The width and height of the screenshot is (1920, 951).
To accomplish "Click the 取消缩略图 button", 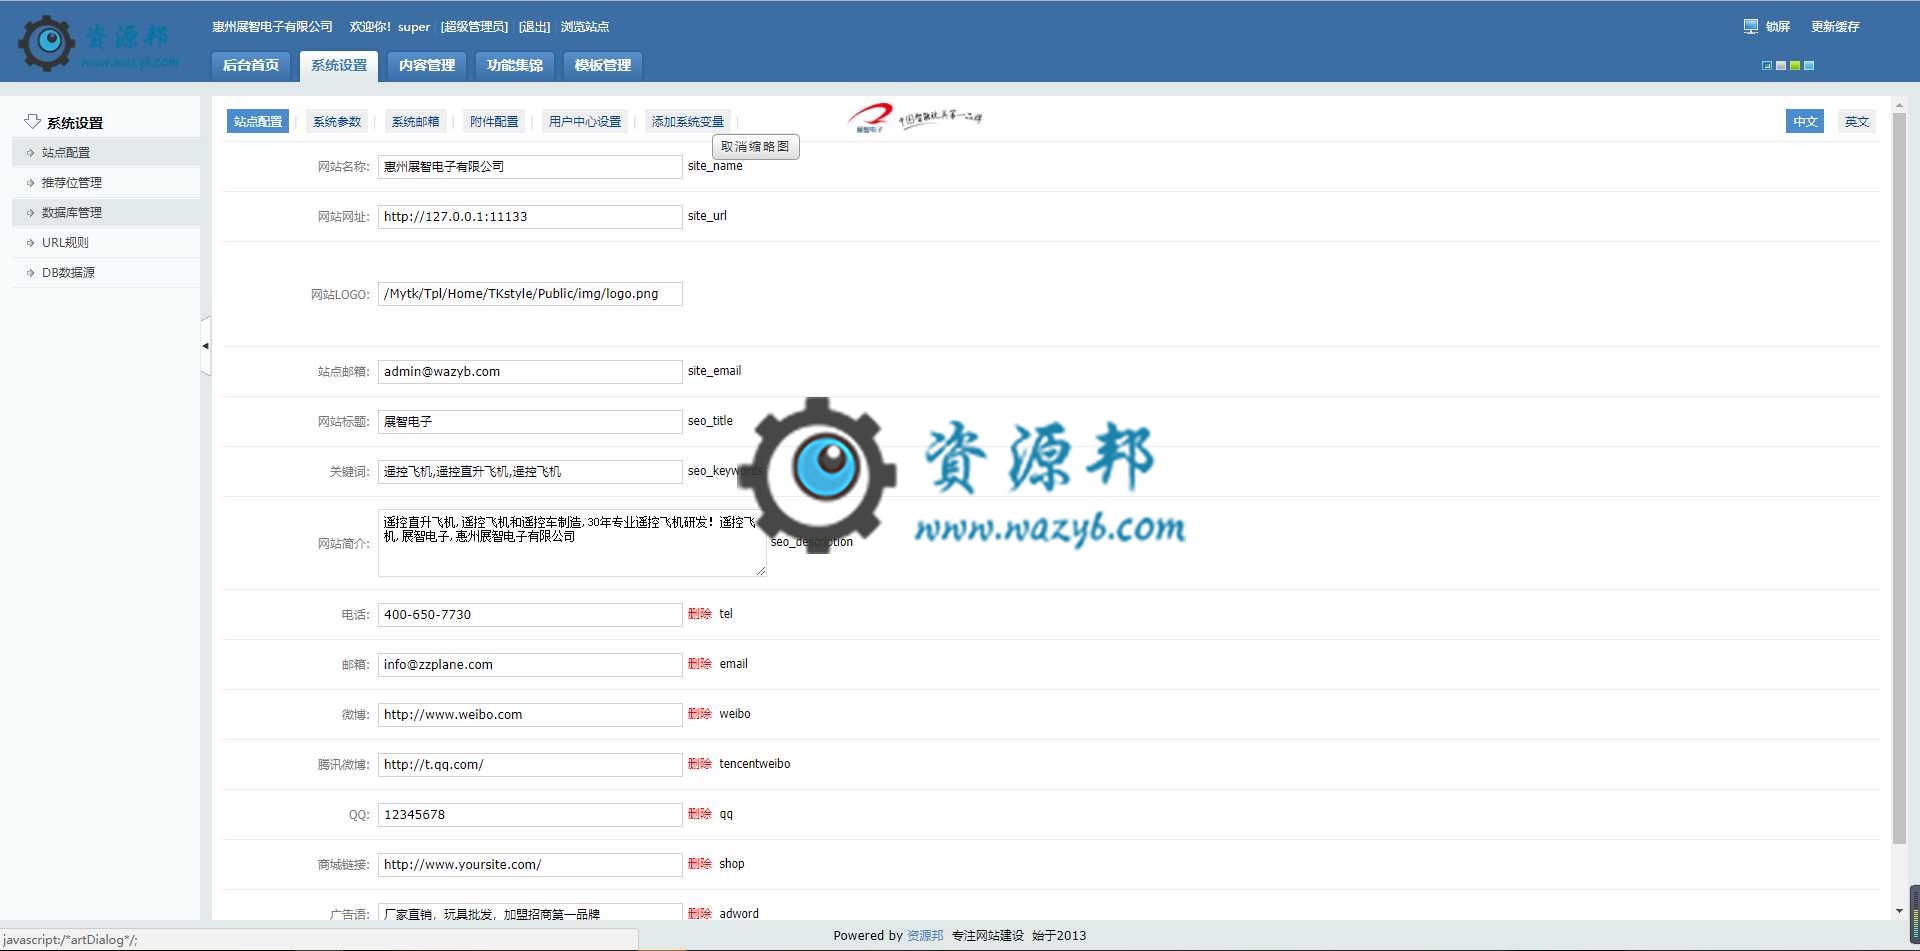I will point(755,146).
